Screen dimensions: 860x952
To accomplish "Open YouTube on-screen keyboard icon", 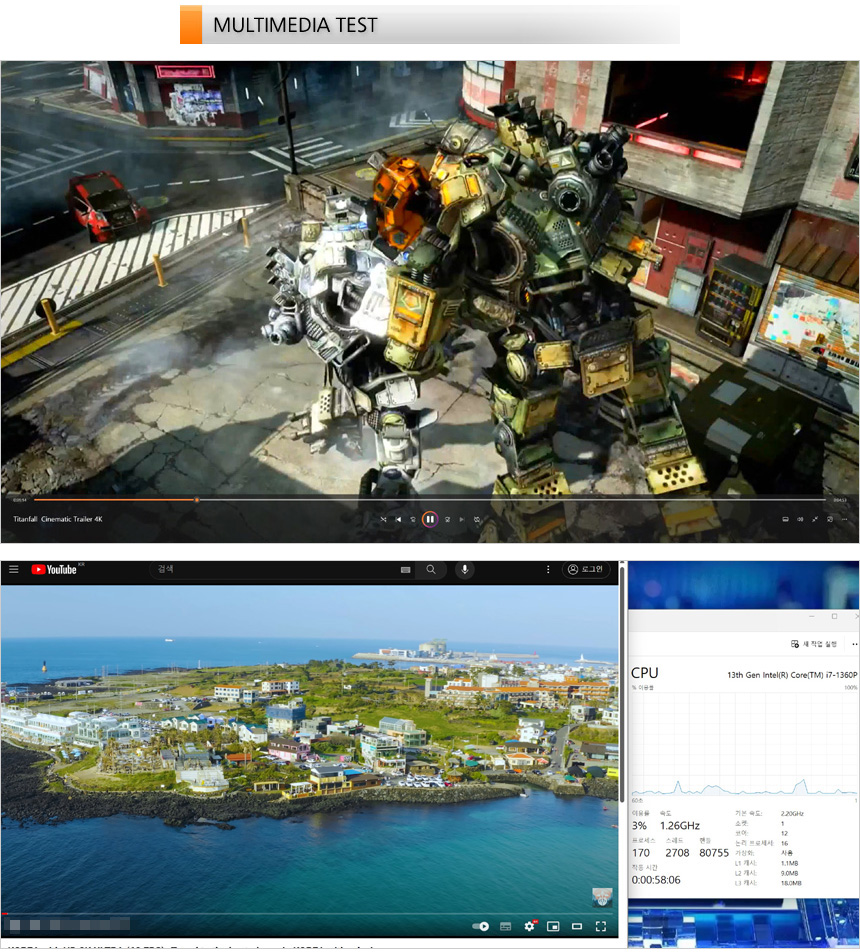I will pyautogui.click(x=406, y=570).
